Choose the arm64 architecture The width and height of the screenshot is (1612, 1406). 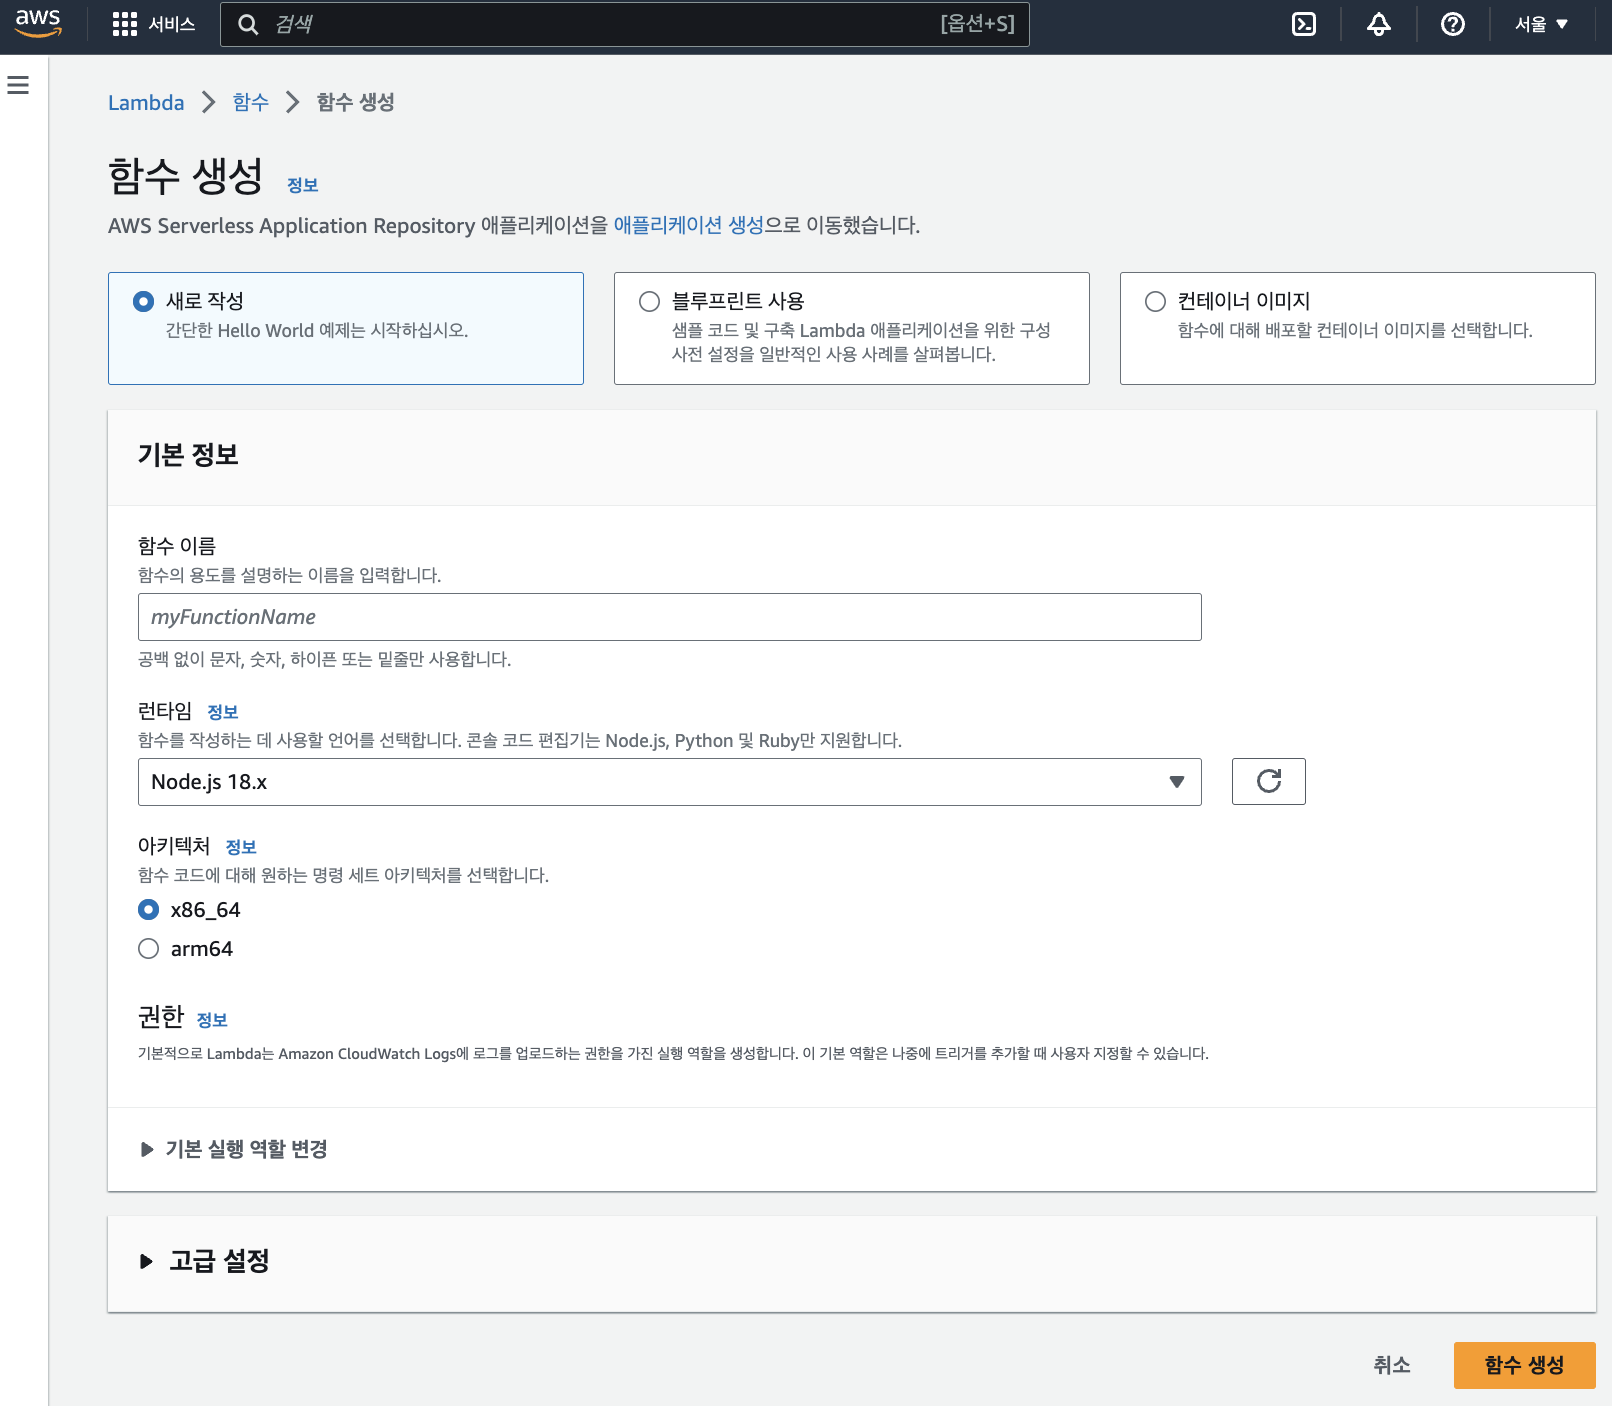click(149, 948)
